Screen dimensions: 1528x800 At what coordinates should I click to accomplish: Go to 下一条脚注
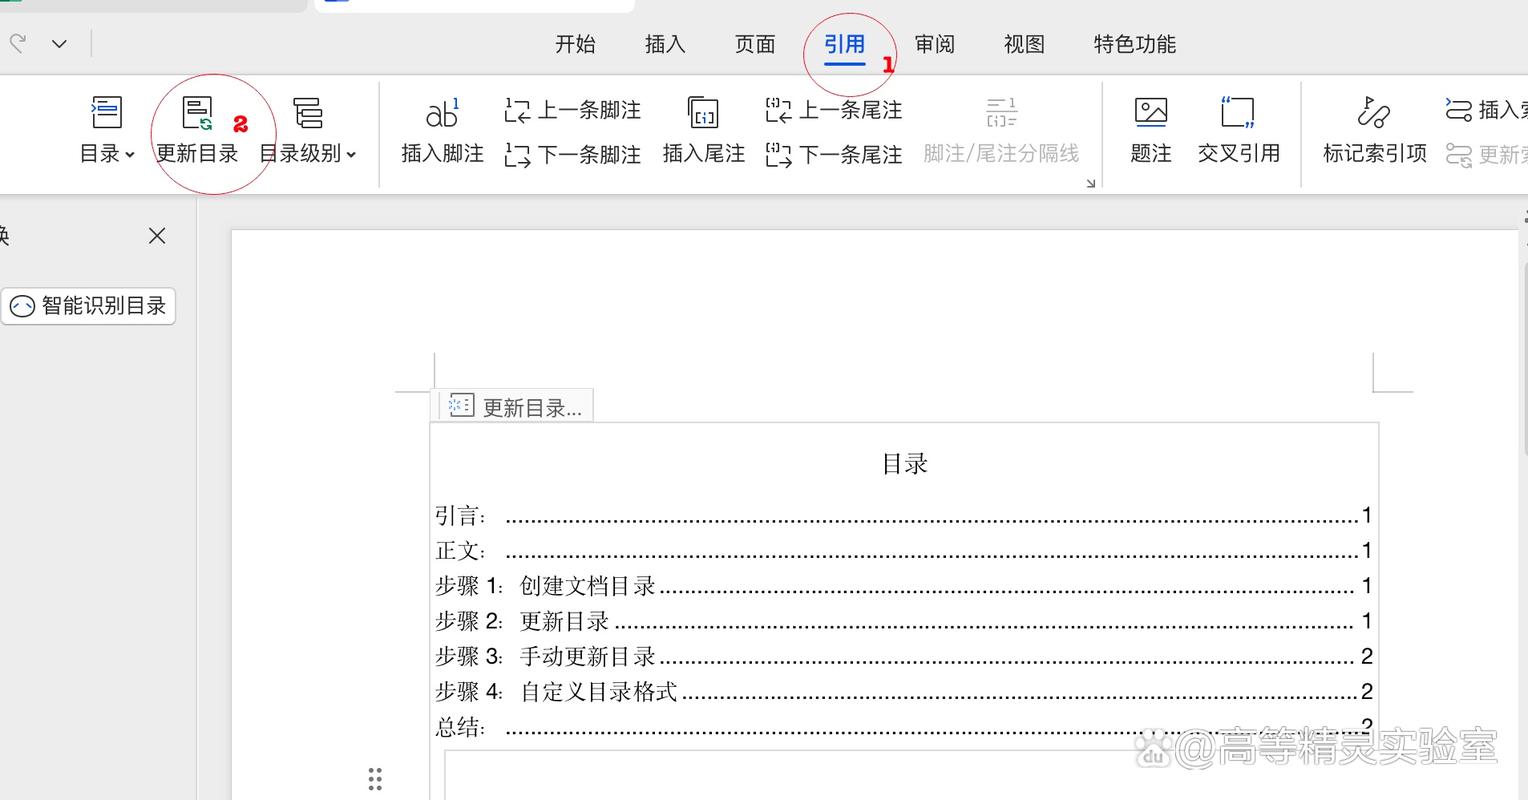pyautogui.click(x=573, y=155)
